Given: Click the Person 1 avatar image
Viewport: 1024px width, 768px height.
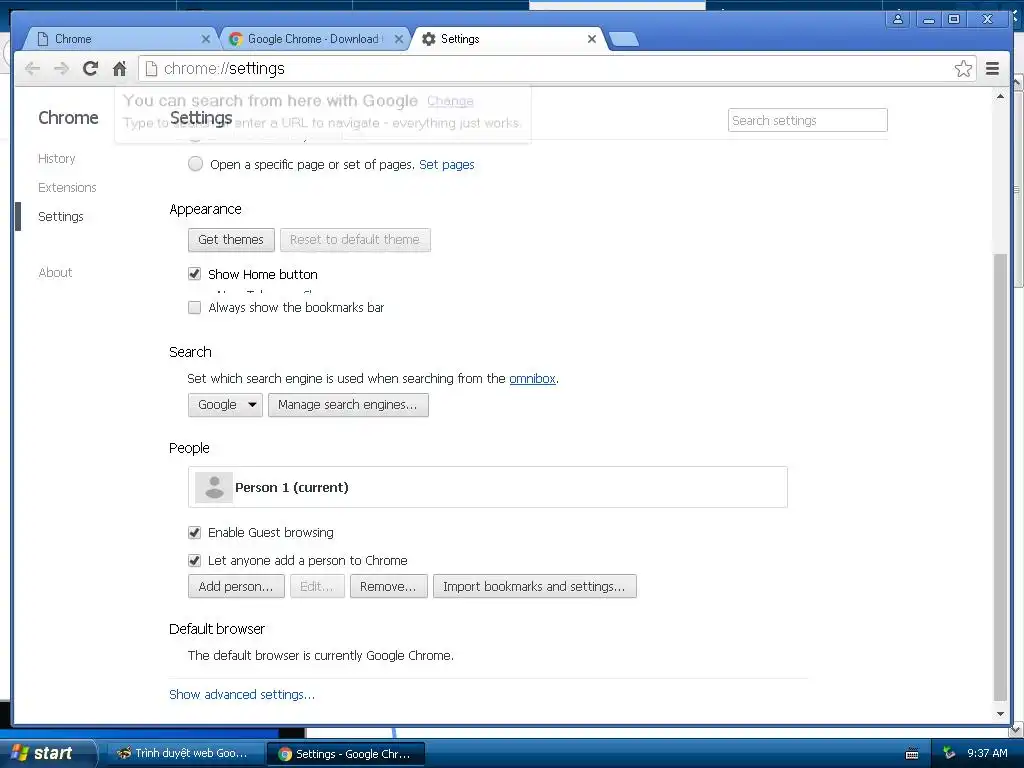Looking at the screenshot, I should click(214, 487).
